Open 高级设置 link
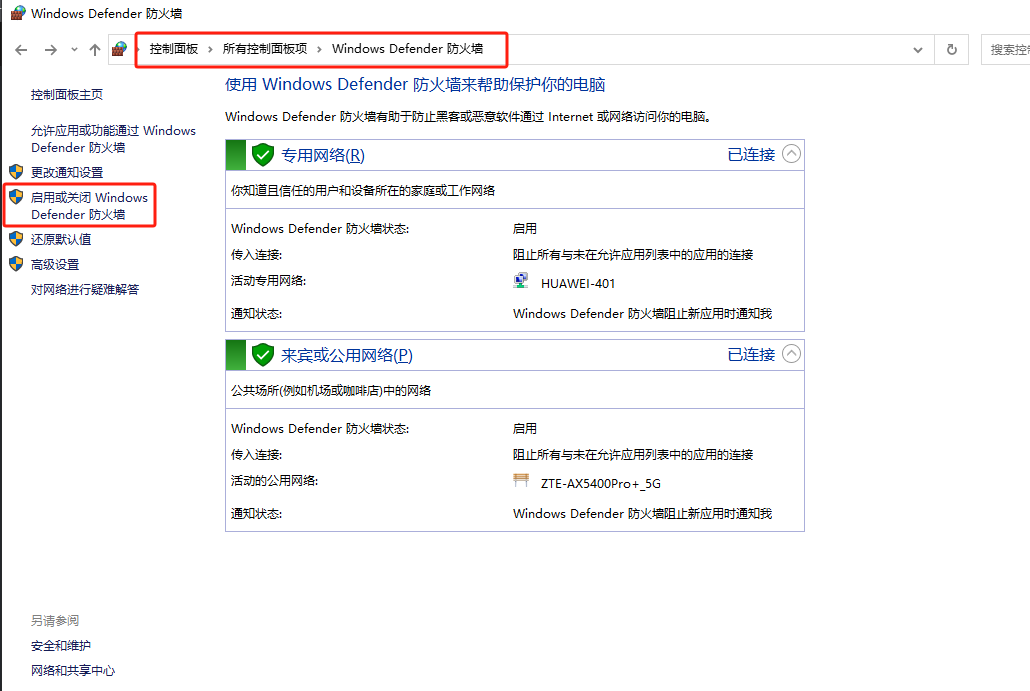Viewport: 1030px width, 691px height. [55, 265]
